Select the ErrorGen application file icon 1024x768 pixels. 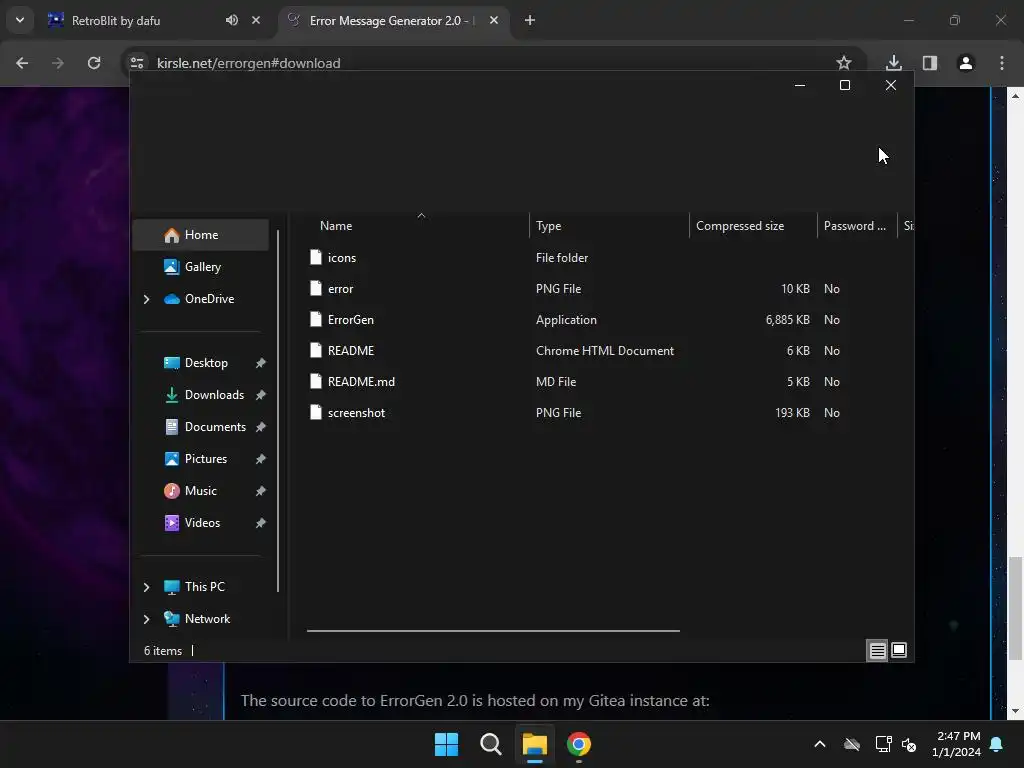click(x=316, y=319)
